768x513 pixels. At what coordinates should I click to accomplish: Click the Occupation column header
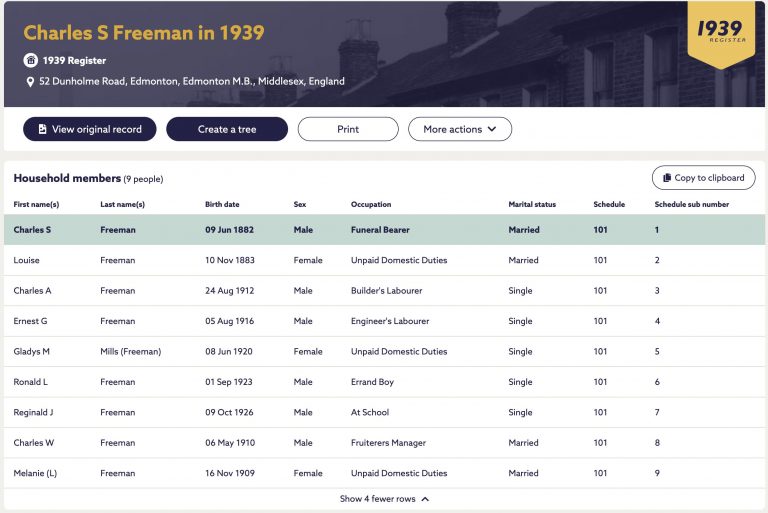371,204
